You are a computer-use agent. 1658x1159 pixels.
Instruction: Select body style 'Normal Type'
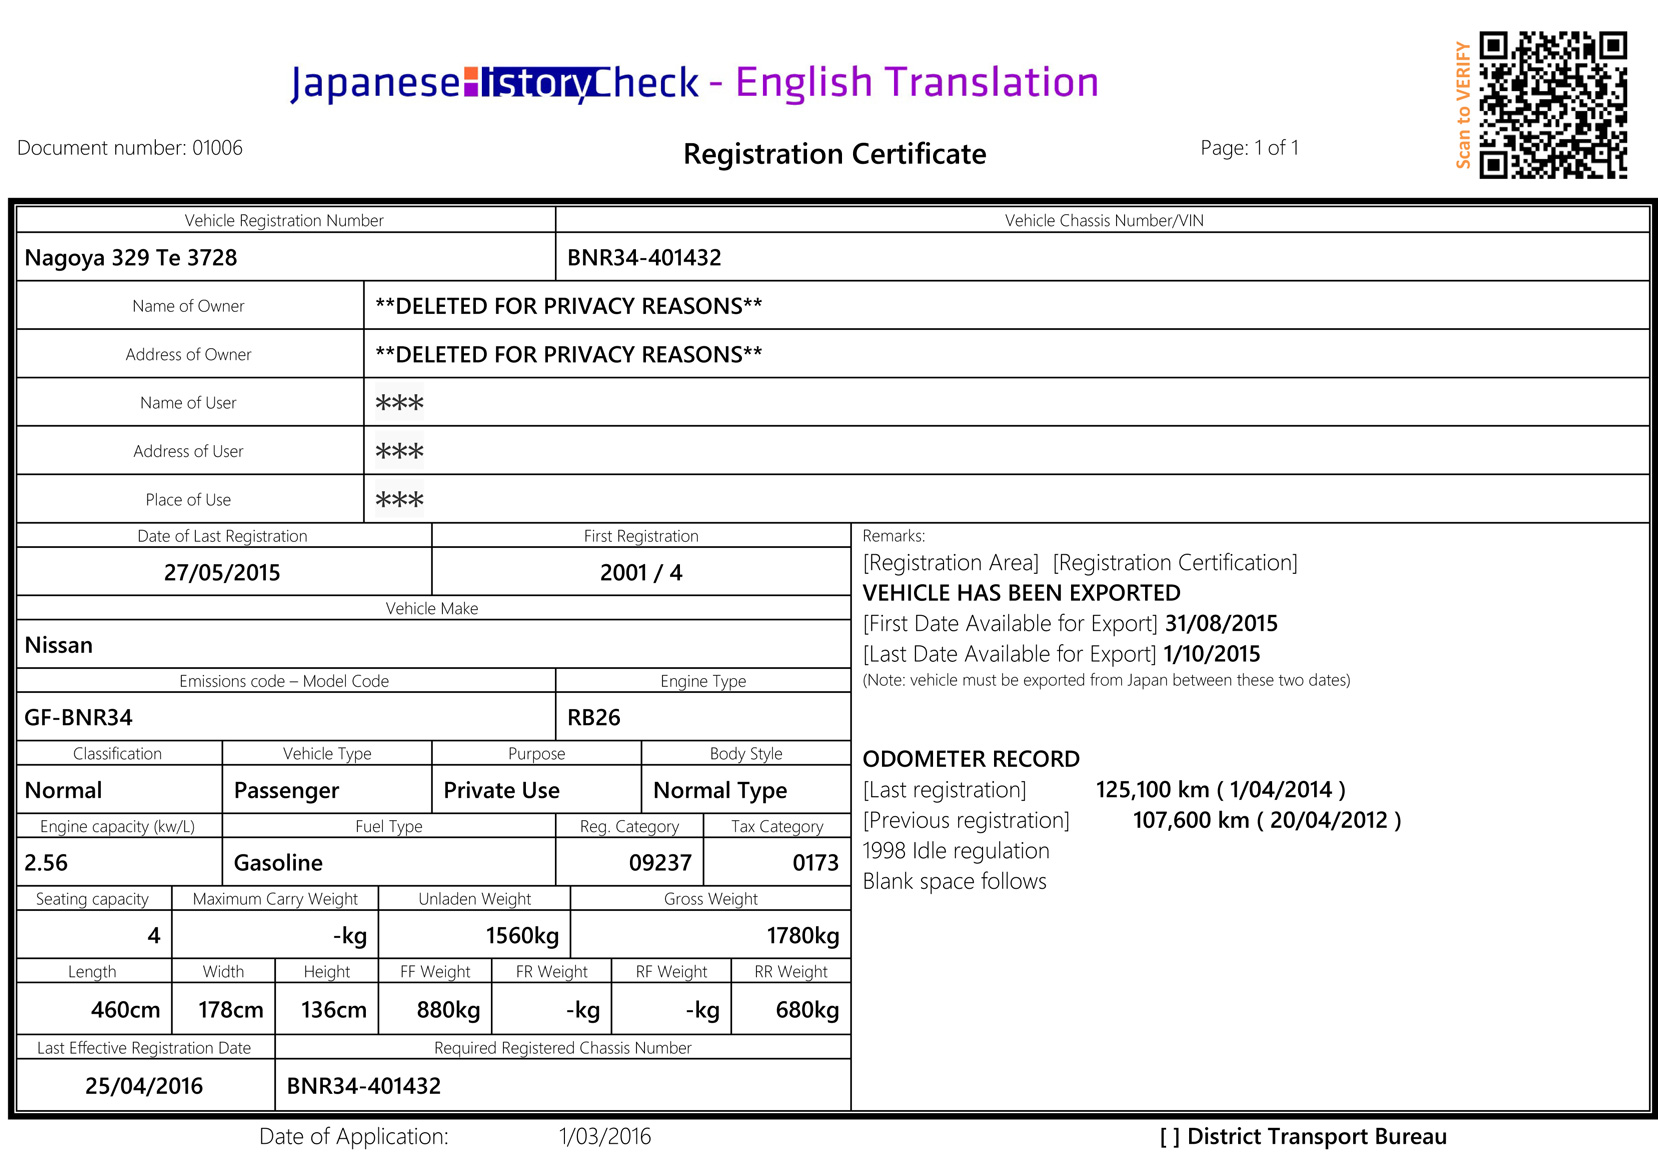pos(720,791)
